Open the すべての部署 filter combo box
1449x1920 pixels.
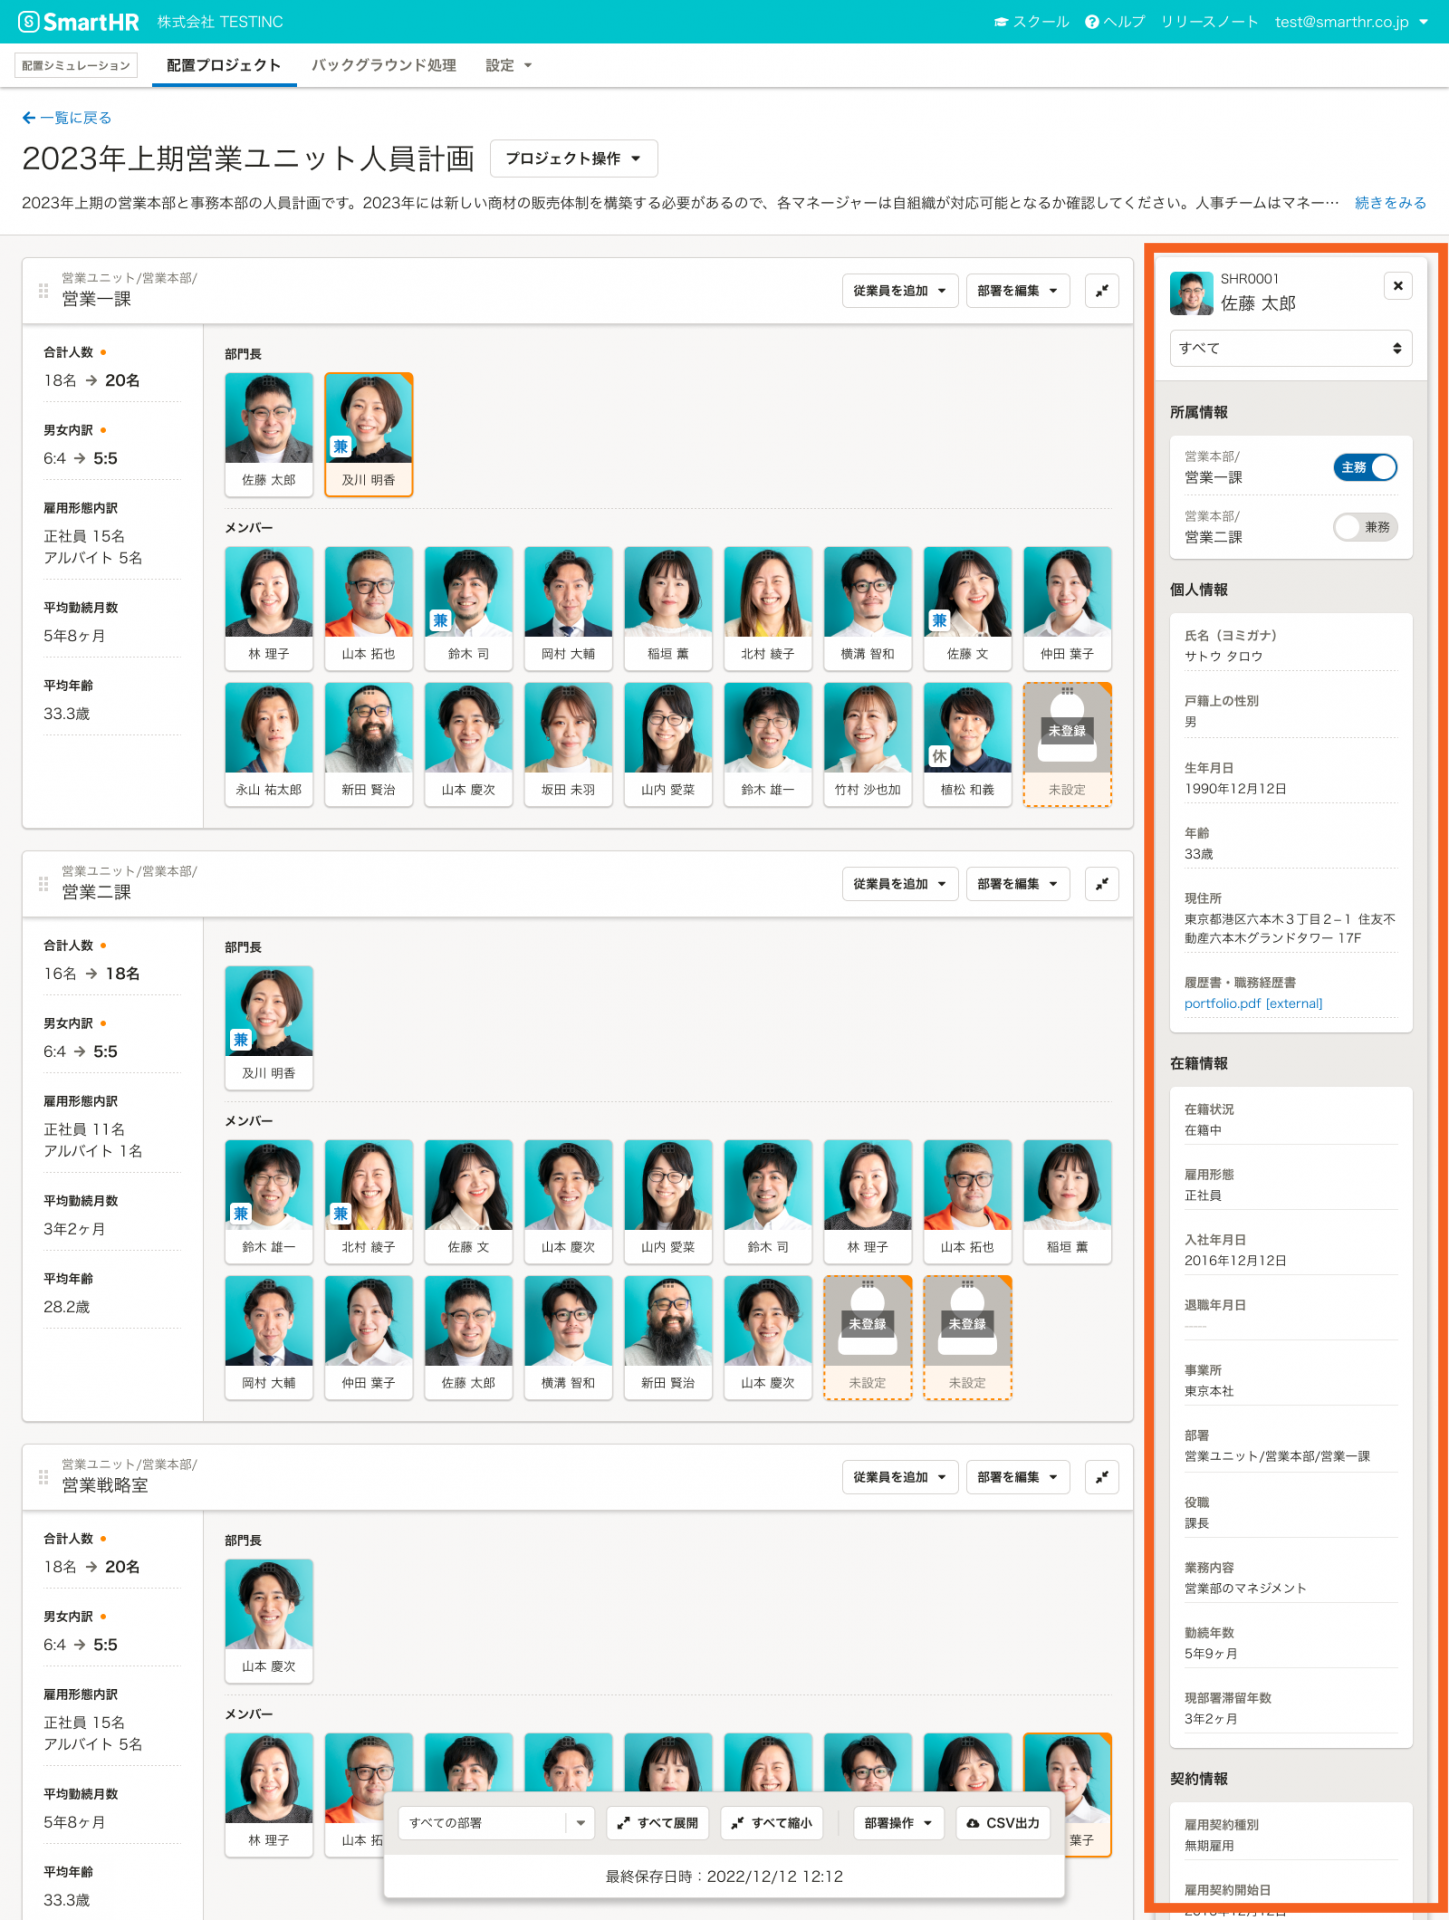(x=497, y=1823)
